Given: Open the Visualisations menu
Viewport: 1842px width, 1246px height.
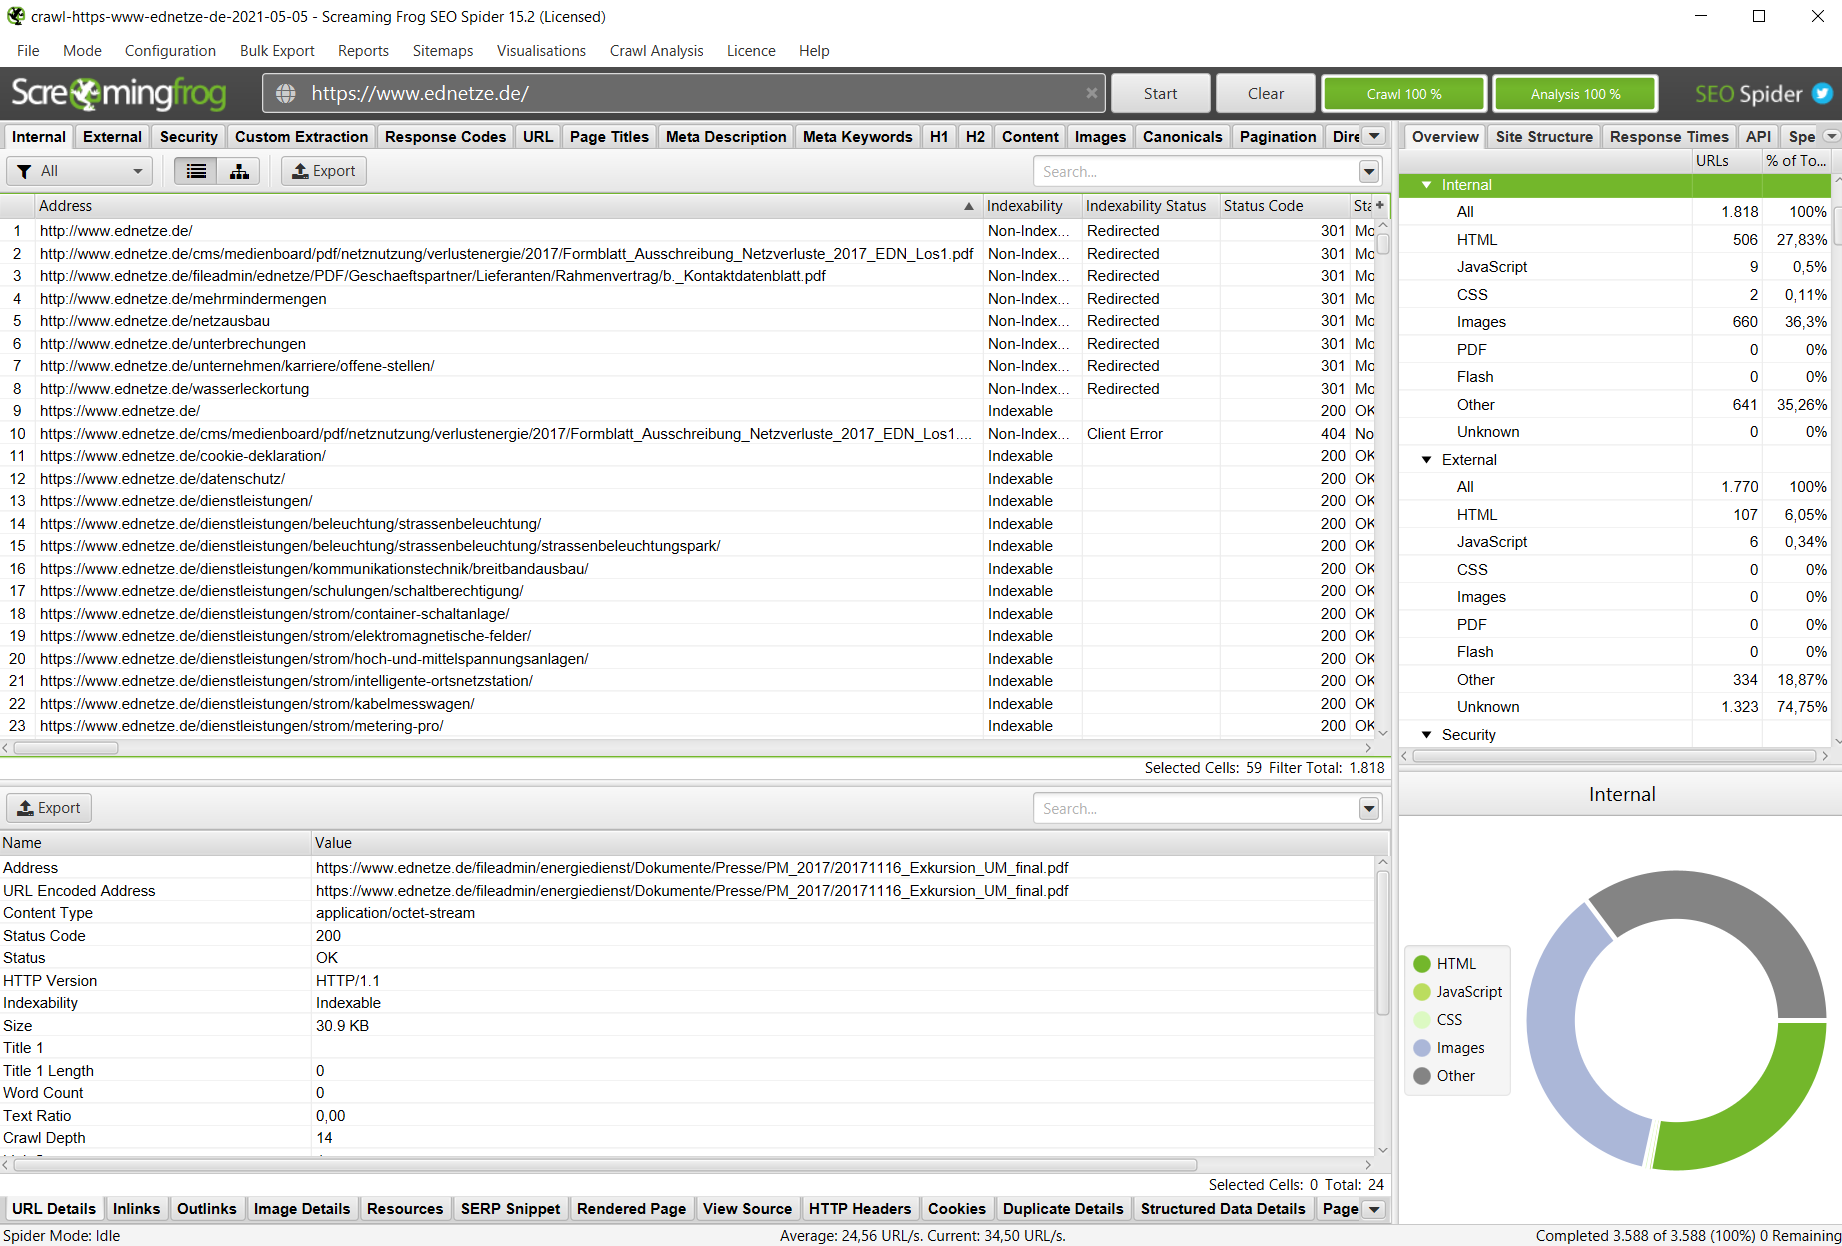Looking at the screenshot, I should [x=541, y=51].
